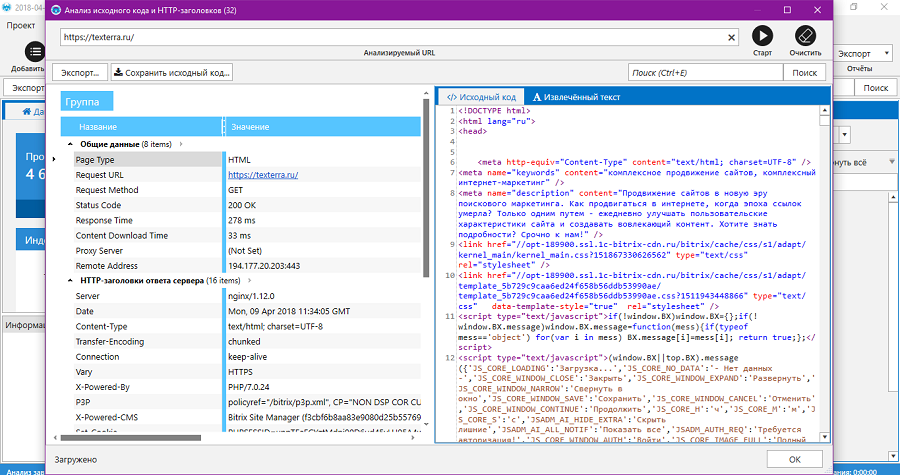This screenshot has height=475, width=900.
Task: Click arrow next to HTTP headers item count
Action: pos(250,281)
